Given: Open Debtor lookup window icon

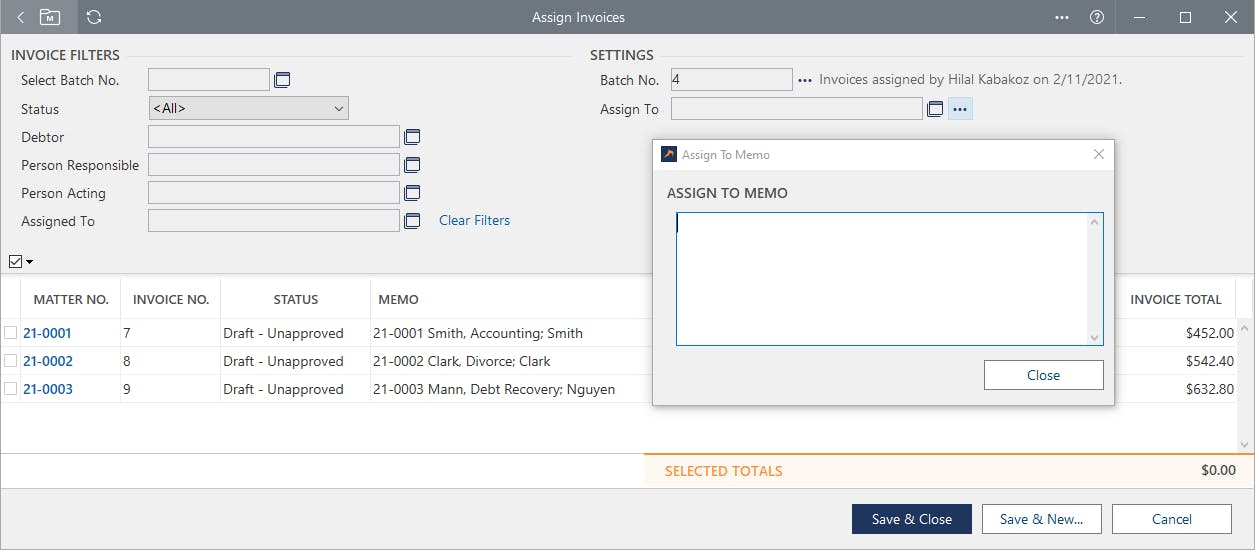Looking at the screenshot, I should tap(412, 137).
